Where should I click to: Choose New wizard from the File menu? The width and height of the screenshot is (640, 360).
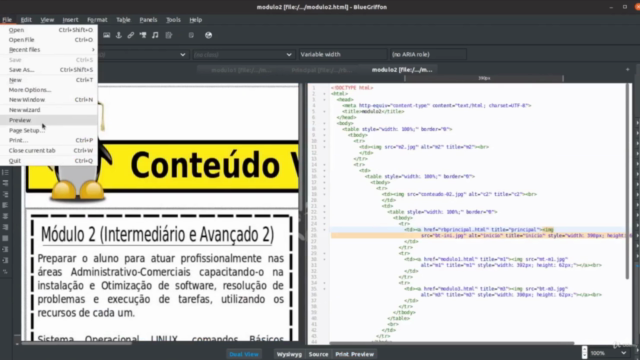pyautogui.click(x=49, y=110)
